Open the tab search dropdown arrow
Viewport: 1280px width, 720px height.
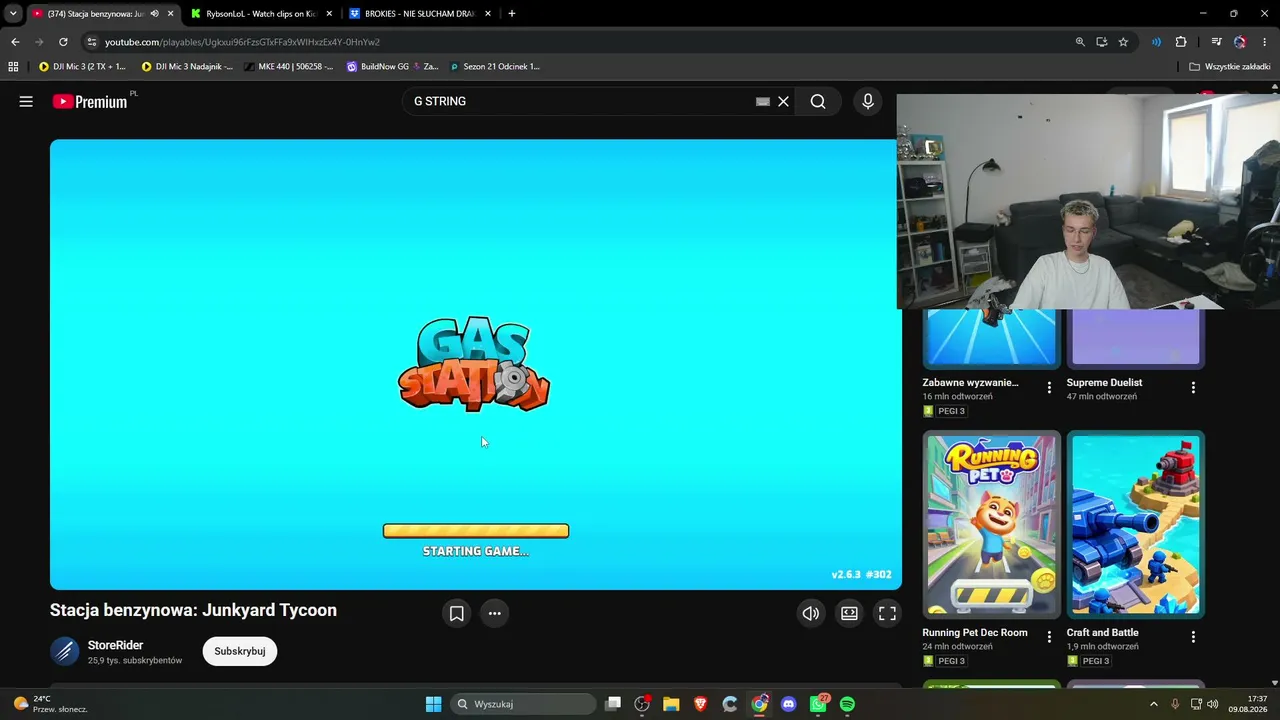(13, 13)
